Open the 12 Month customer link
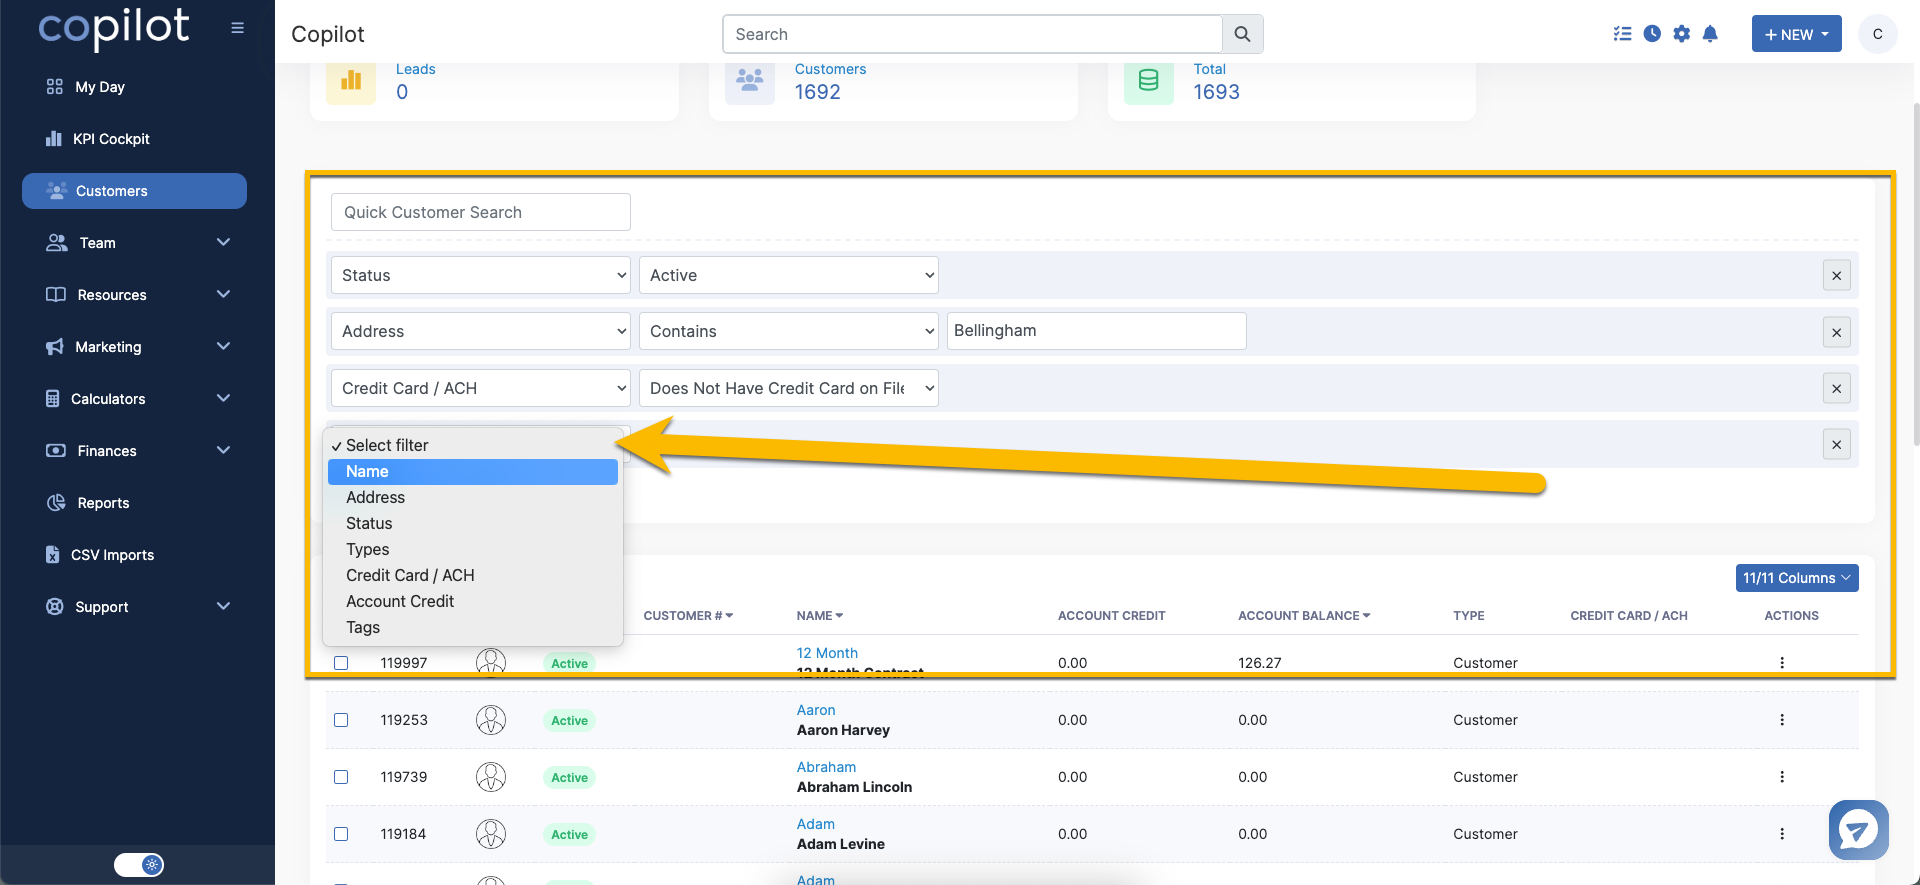 tap(827, 653)
